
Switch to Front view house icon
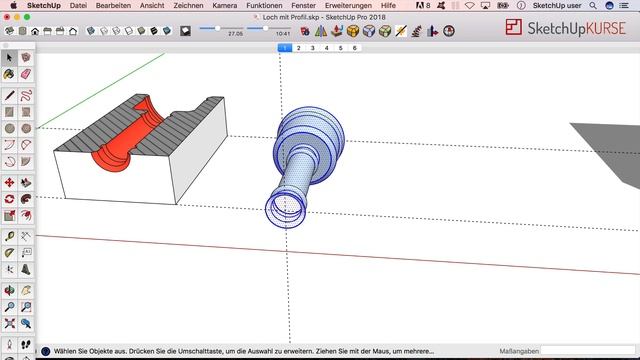click(x=35, y=31)
